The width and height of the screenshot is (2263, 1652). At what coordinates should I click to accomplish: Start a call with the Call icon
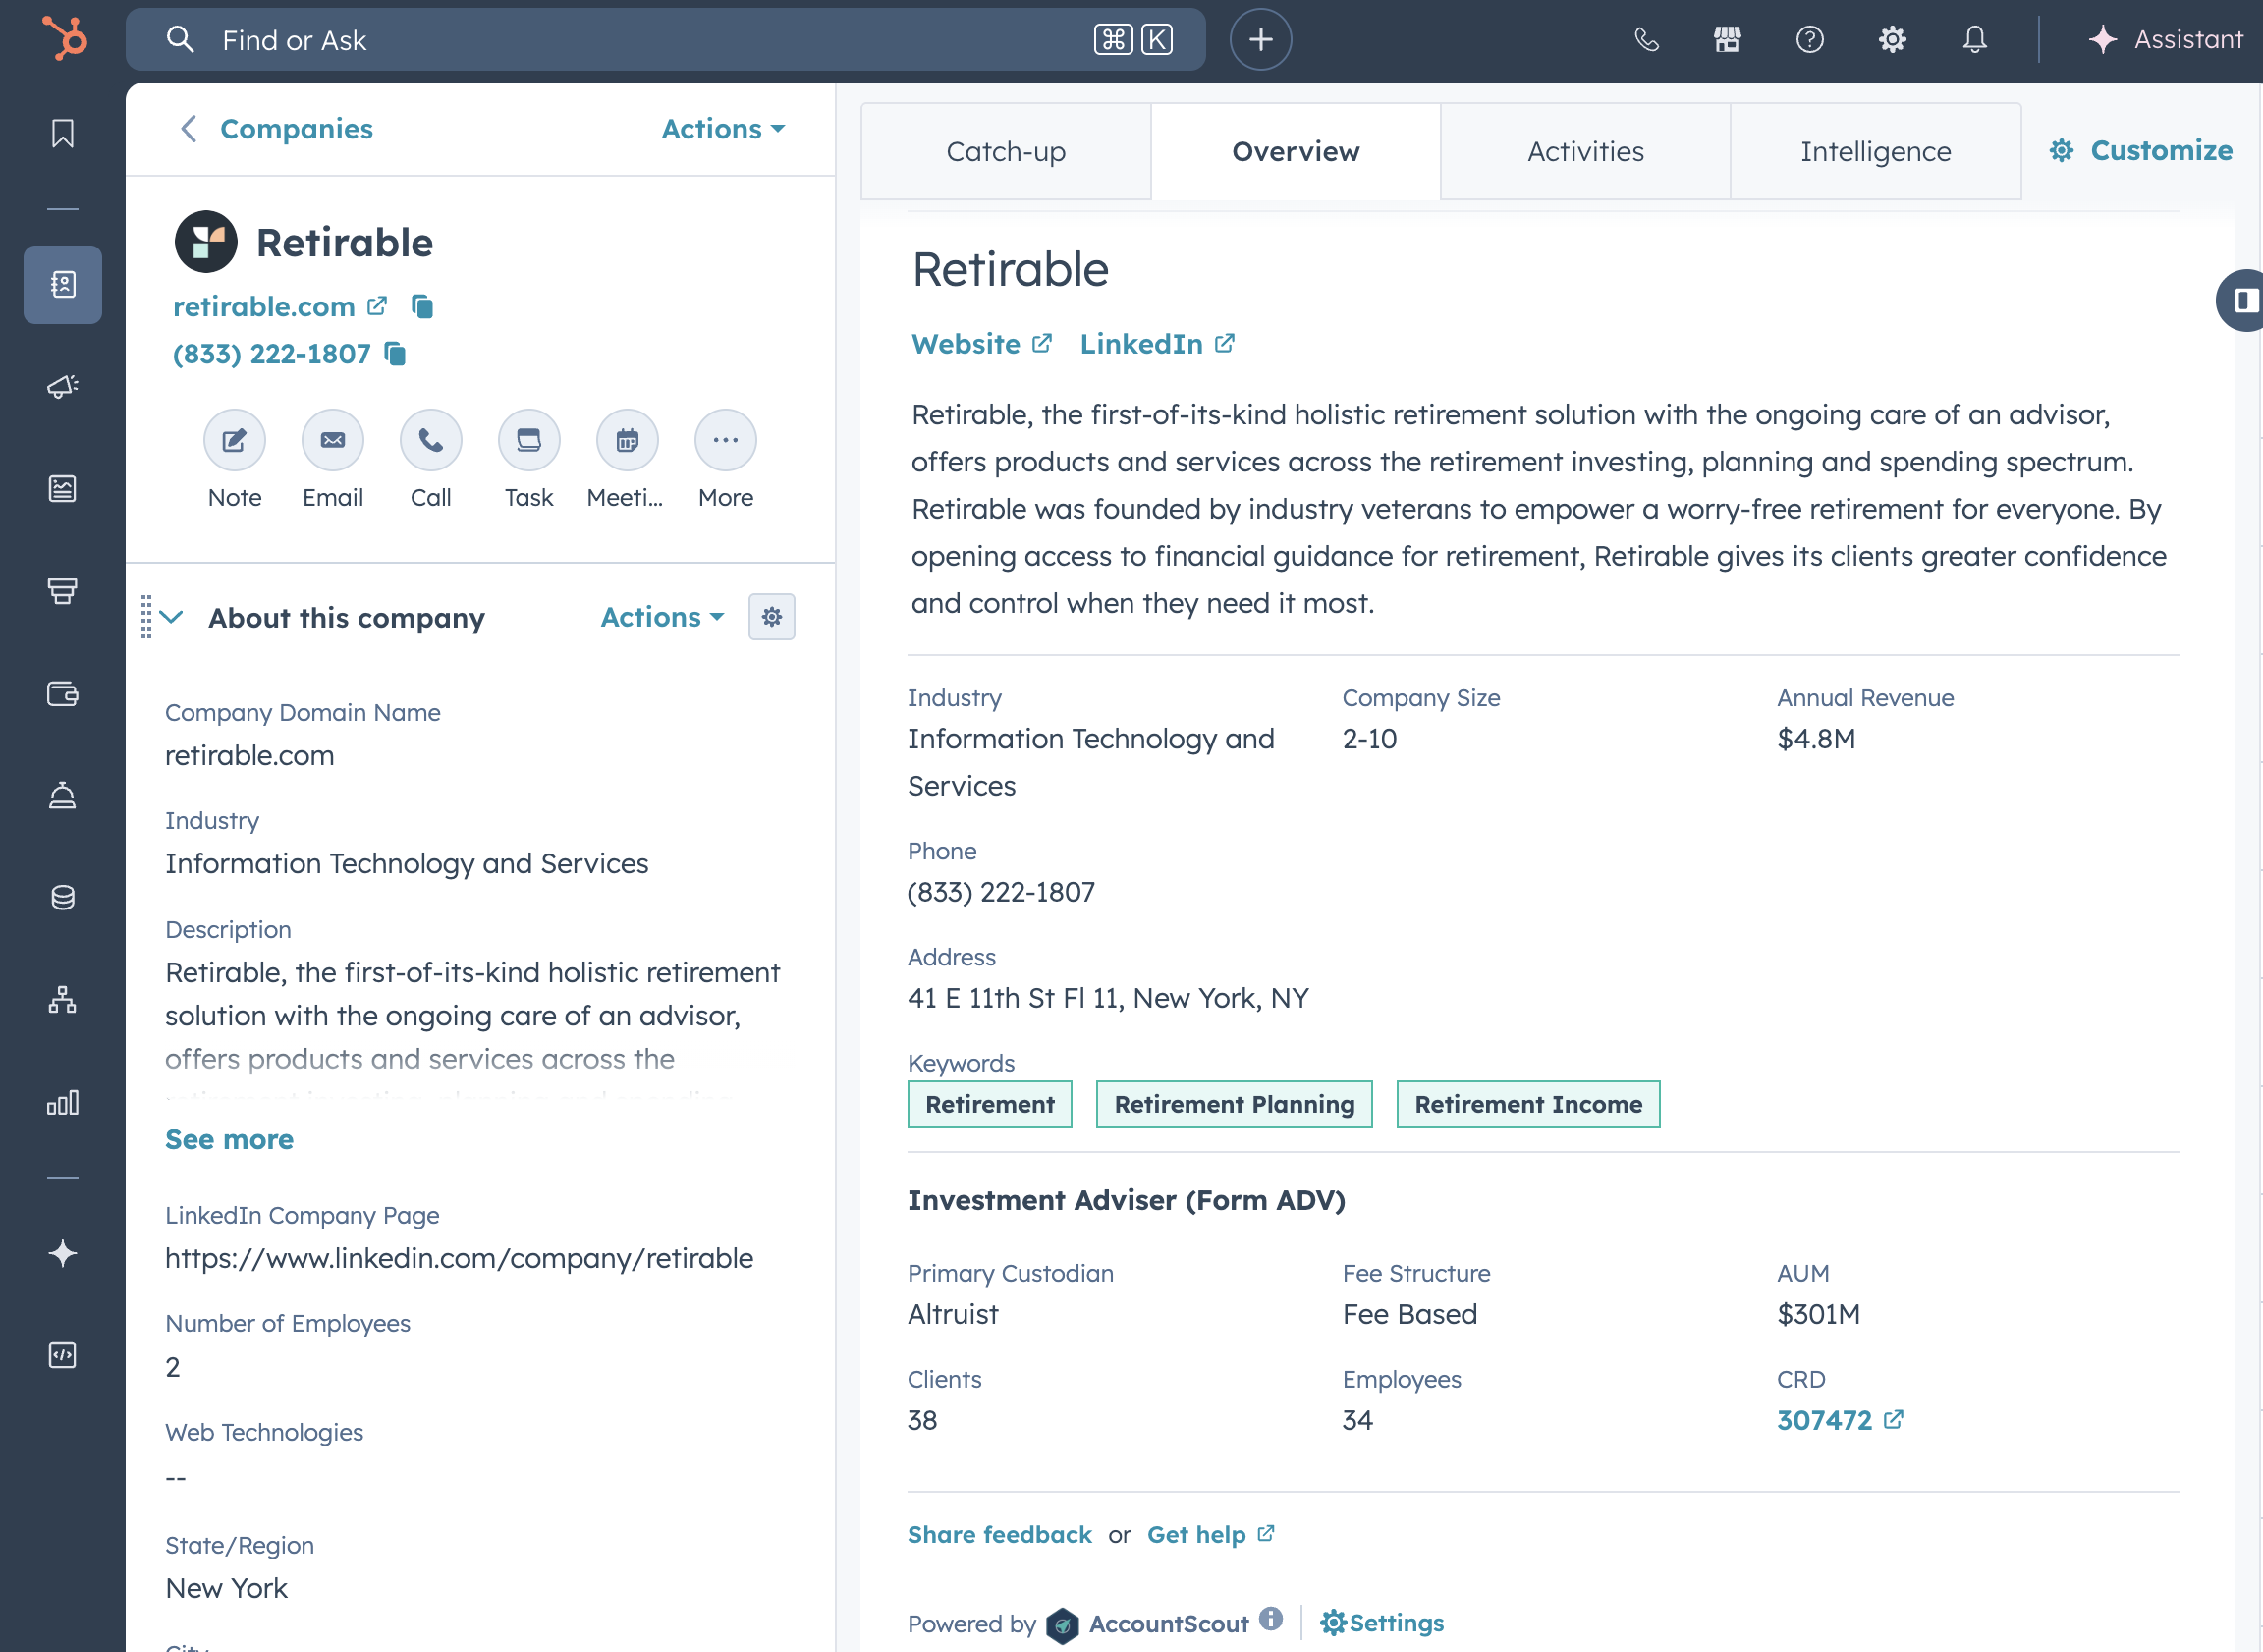tap(430, 440)
